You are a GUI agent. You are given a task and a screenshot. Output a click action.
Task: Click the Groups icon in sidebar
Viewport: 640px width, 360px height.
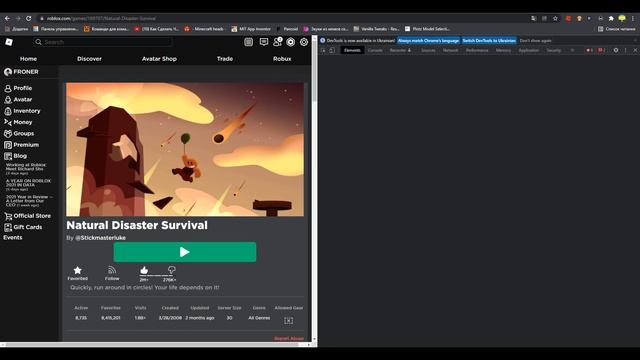point(8,133)
